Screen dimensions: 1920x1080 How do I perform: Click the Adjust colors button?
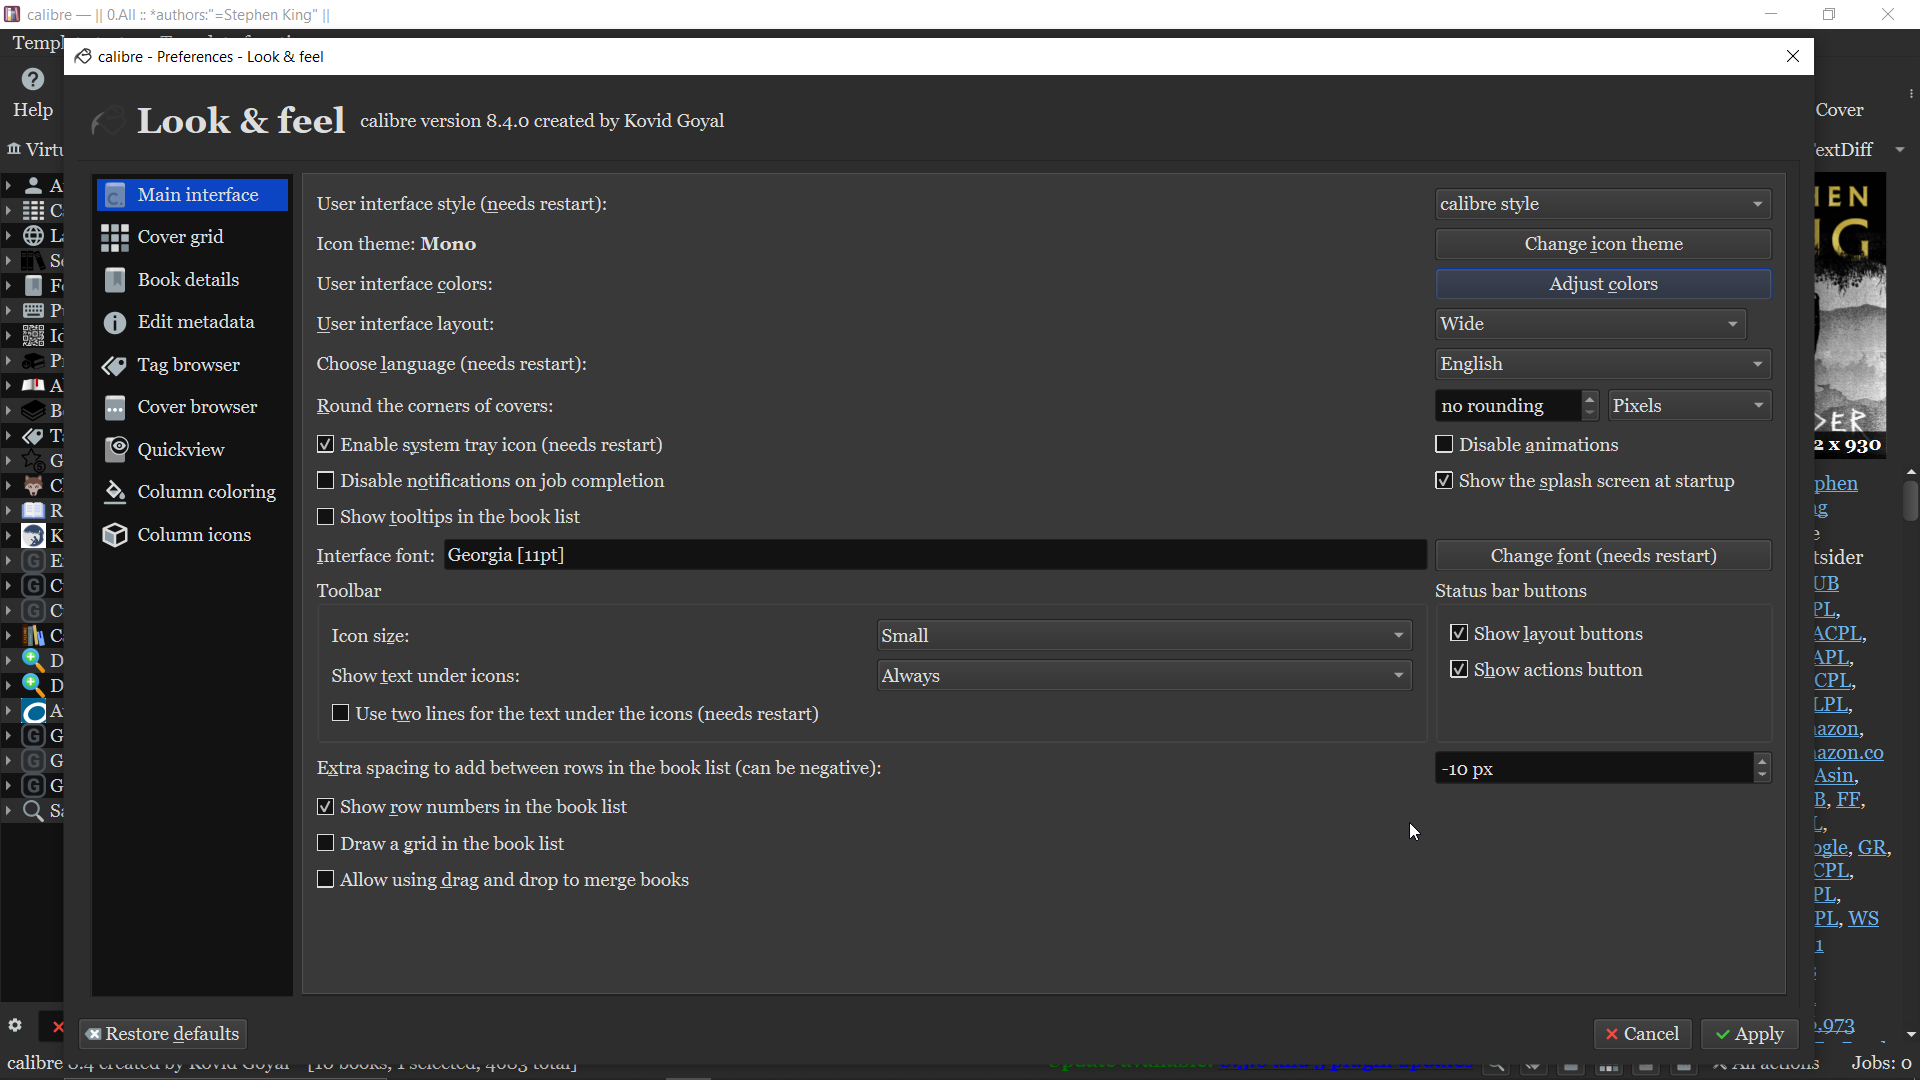coord(1602,284)
